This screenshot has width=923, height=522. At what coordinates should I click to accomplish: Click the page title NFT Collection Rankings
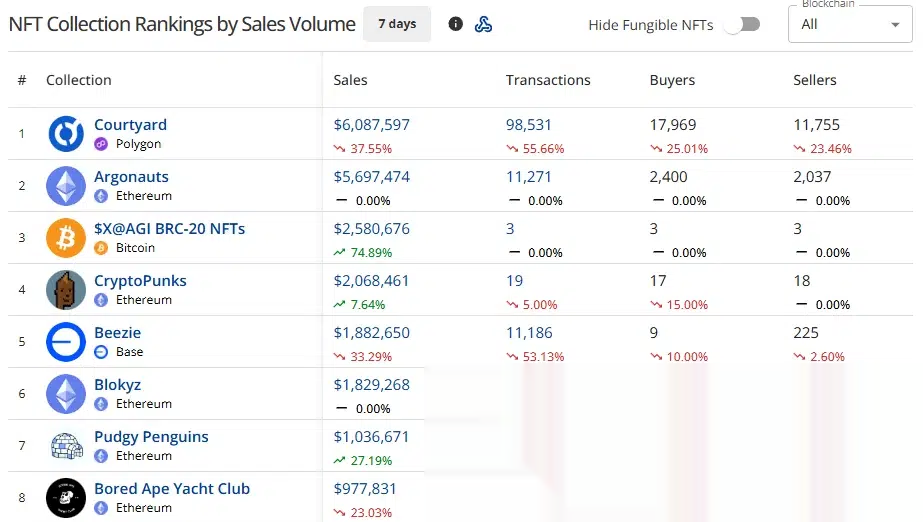182,24
